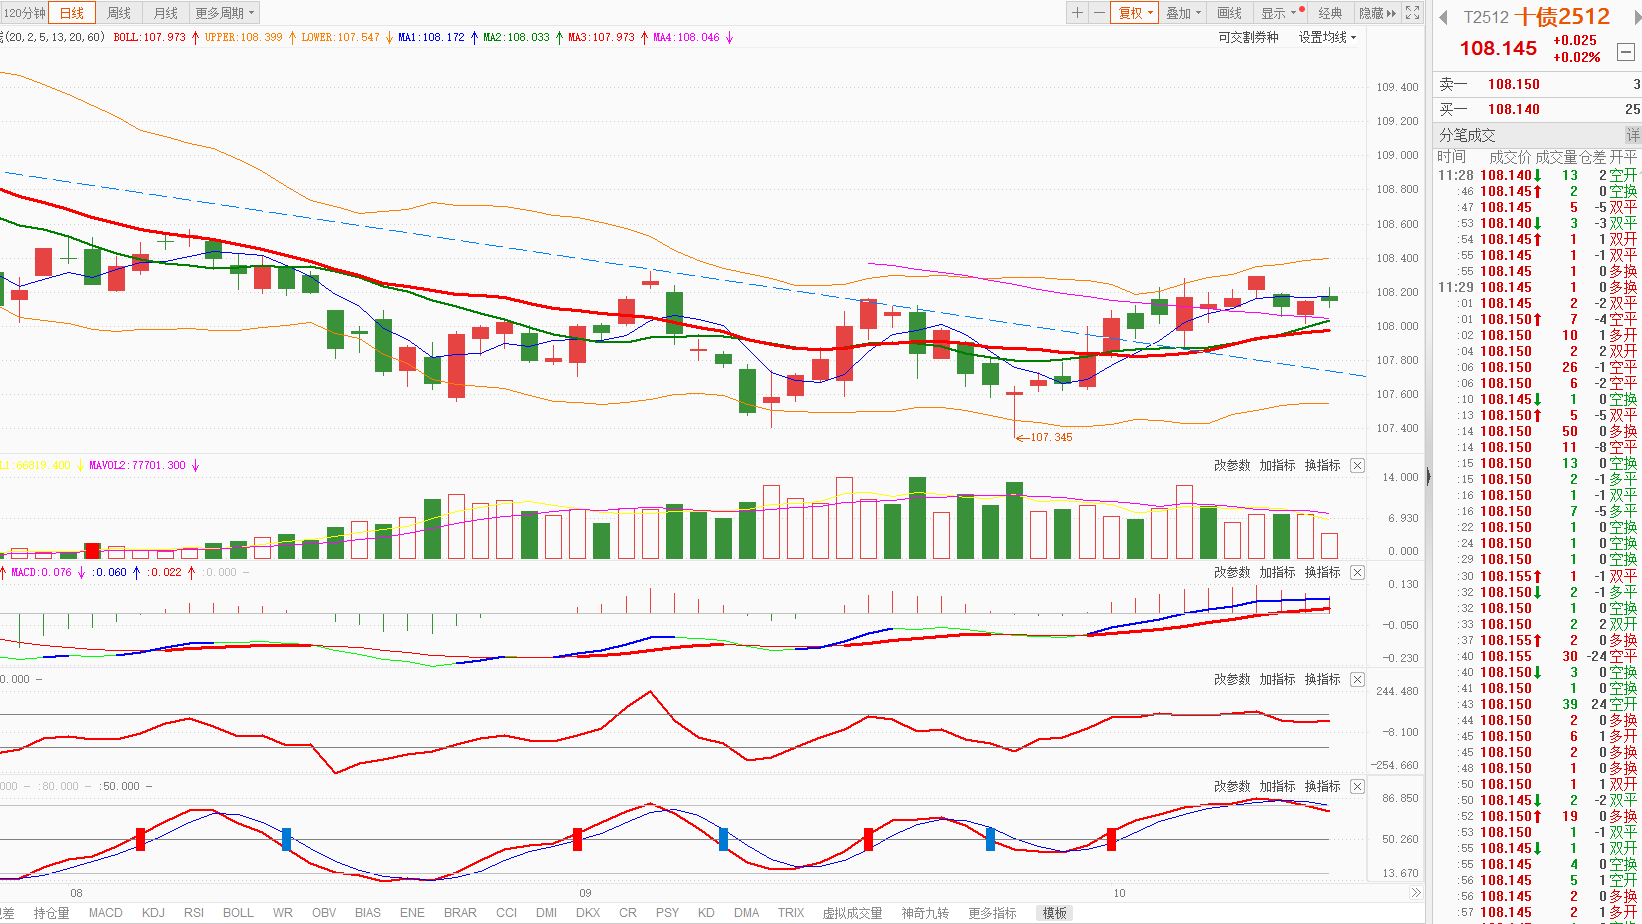Switch to the 周线 weekly tab

119,13
